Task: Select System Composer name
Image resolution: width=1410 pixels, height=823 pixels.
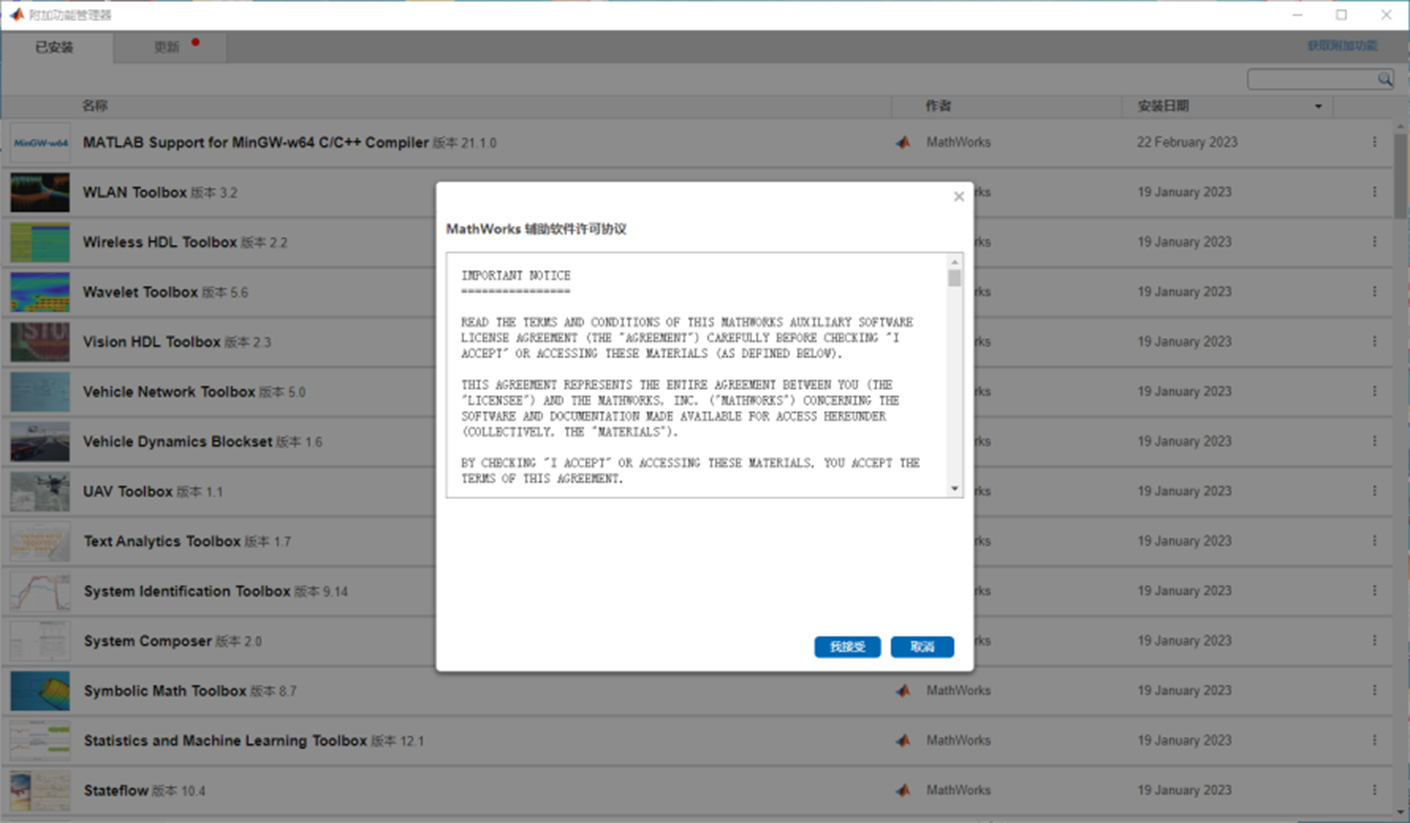Action: (x=148, y=641)
